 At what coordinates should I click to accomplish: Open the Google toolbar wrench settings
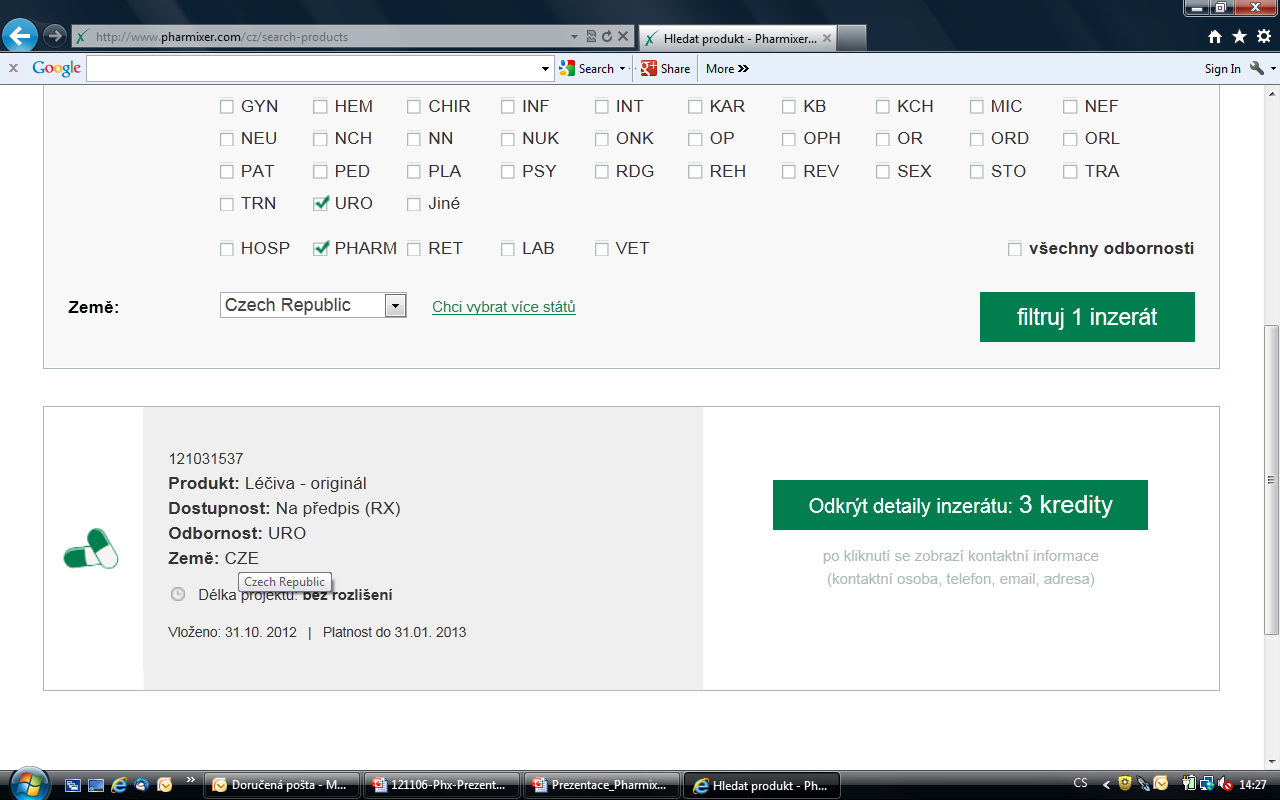point(1257,68)
